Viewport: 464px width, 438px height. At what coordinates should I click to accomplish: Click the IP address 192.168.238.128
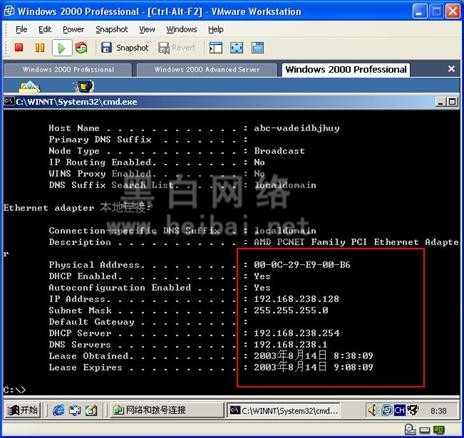coord(296,299)
